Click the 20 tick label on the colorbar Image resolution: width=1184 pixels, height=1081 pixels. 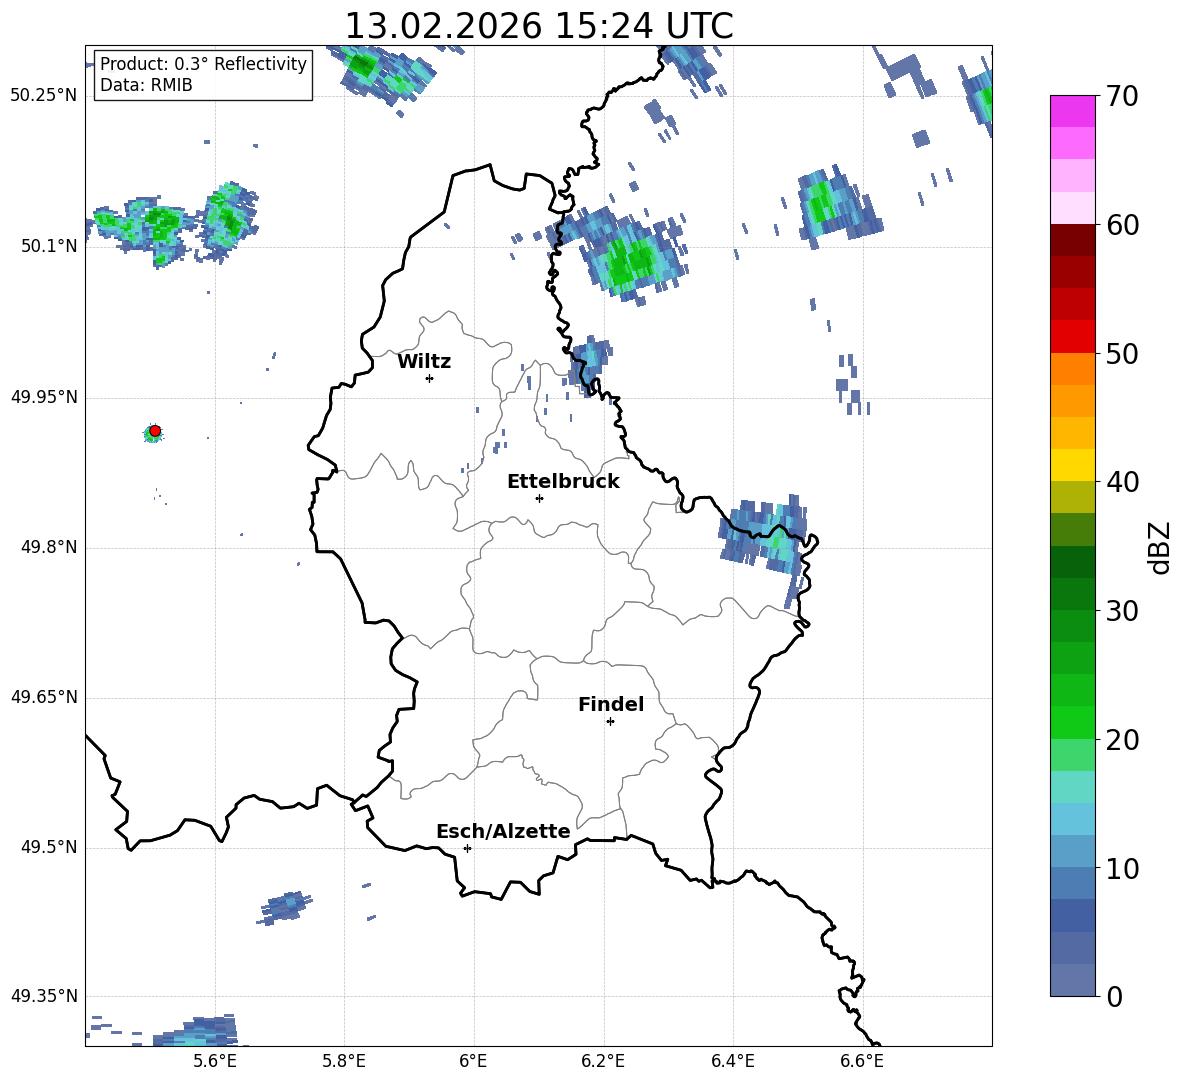[x=1122, y=740]
